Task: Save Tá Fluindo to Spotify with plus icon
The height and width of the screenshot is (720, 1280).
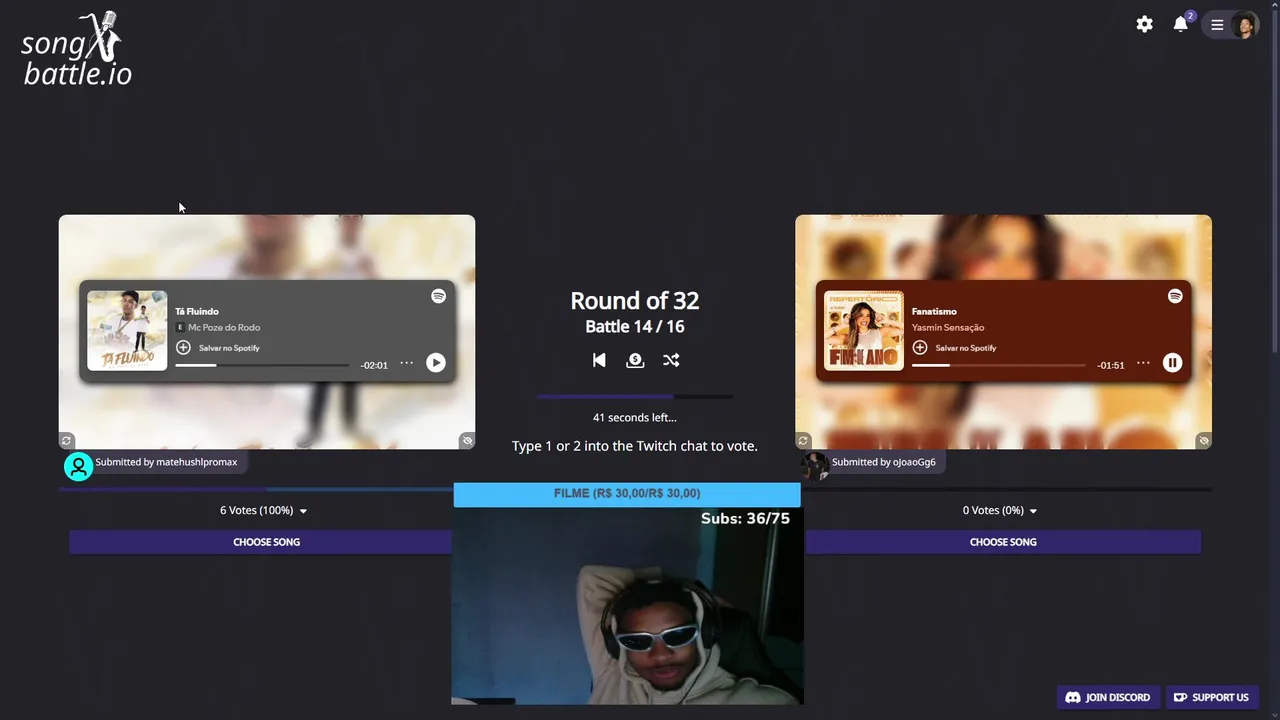Action: 183,347
